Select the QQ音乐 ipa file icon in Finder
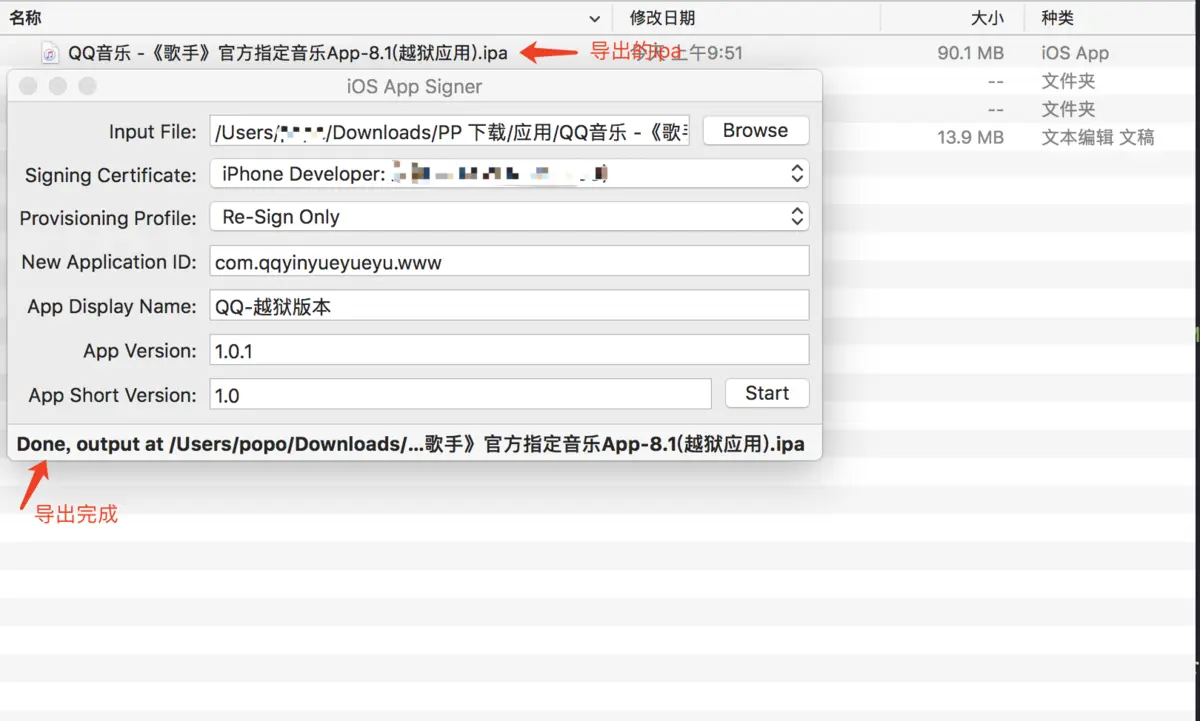 pos(50,53)
